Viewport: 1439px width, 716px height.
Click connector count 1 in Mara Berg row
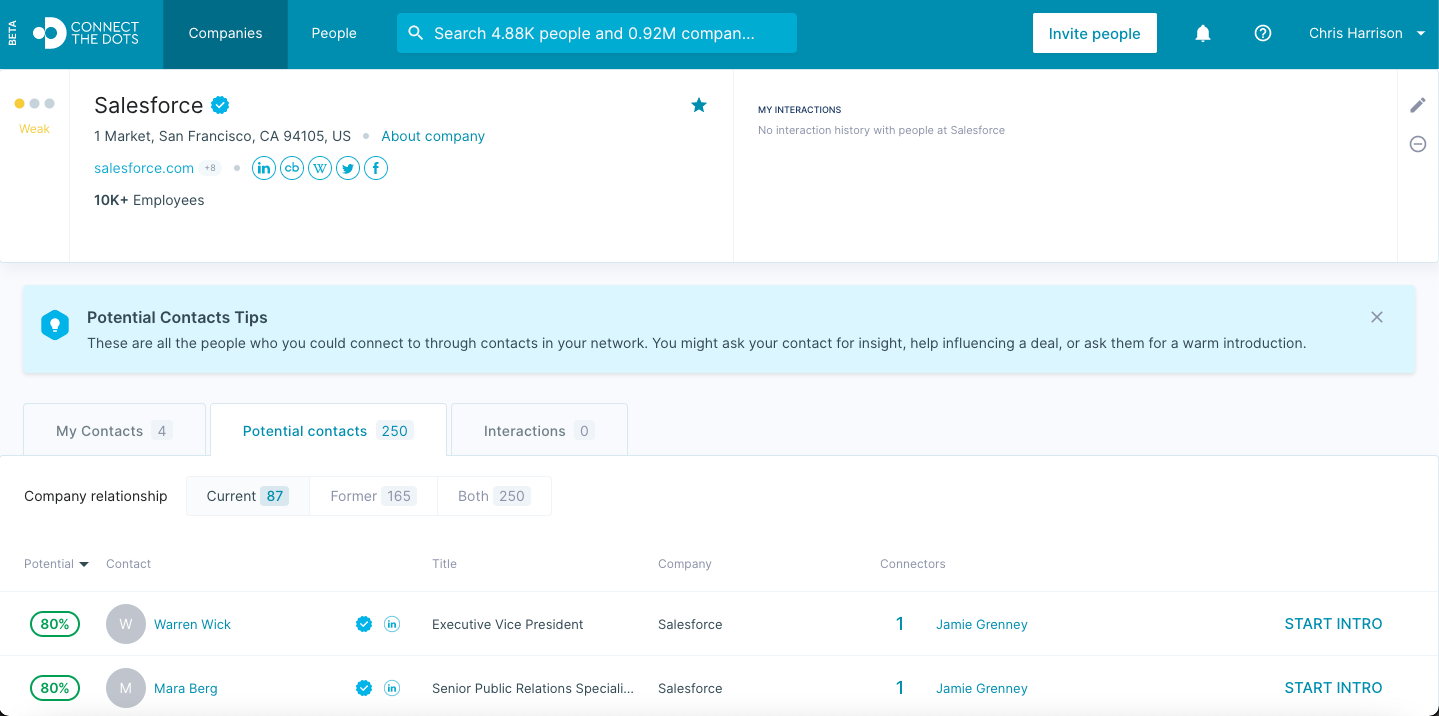[900, 688]
